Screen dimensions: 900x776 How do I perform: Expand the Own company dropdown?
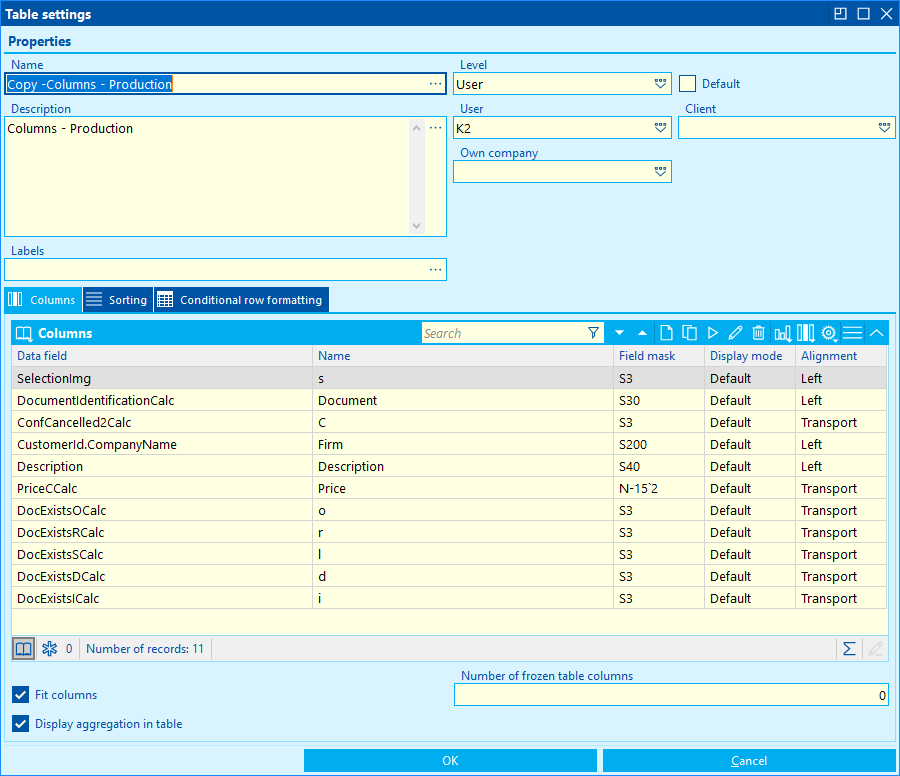point(660,172)
